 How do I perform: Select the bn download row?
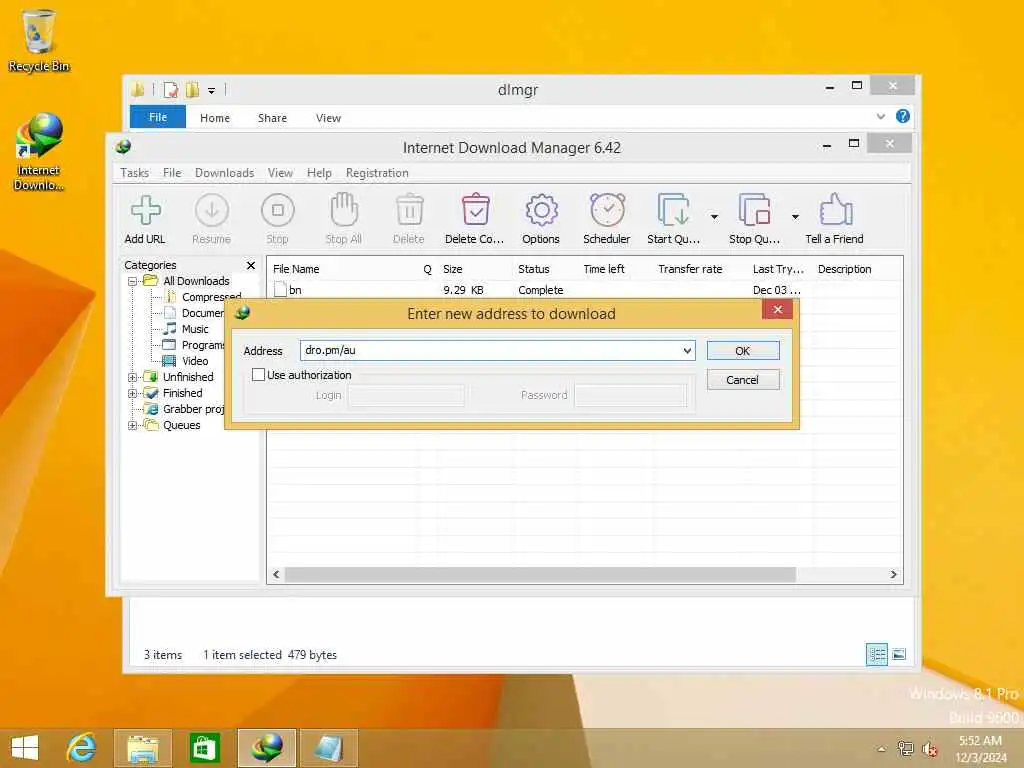click(584, 290)
